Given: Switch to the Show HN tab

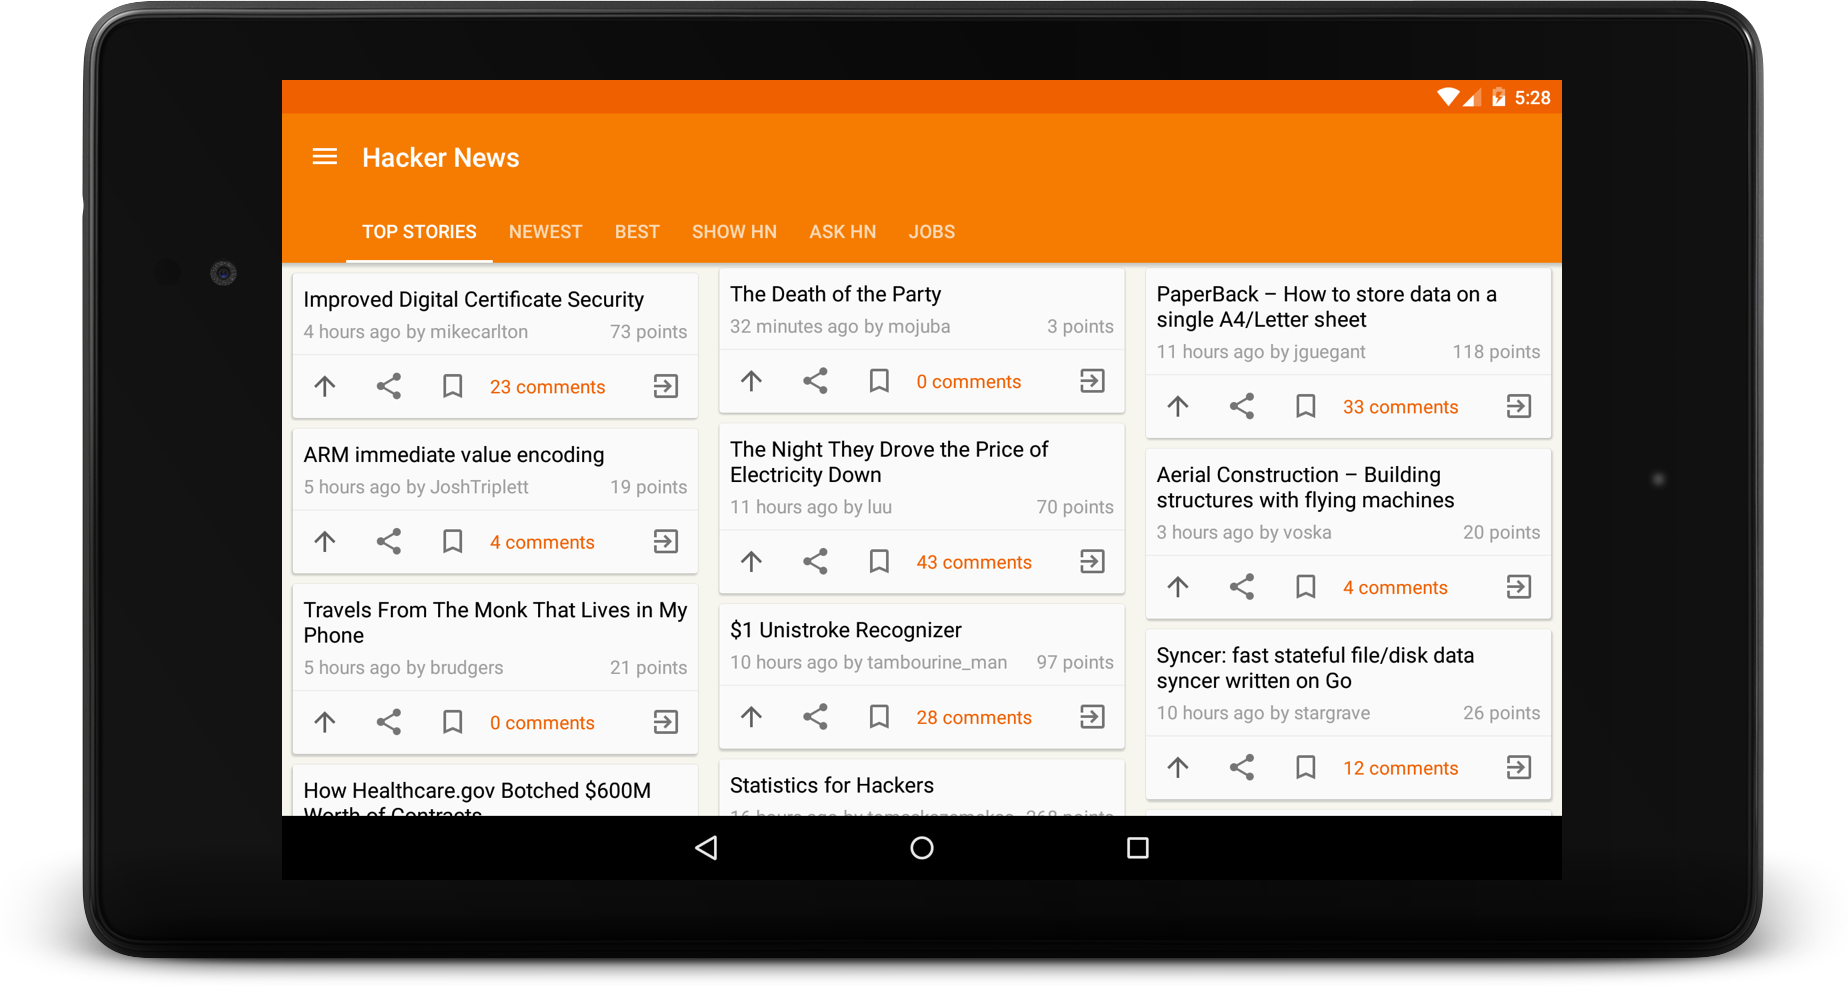Looking at the screenshot, I should pyautogui.click(x=734, y=232).
